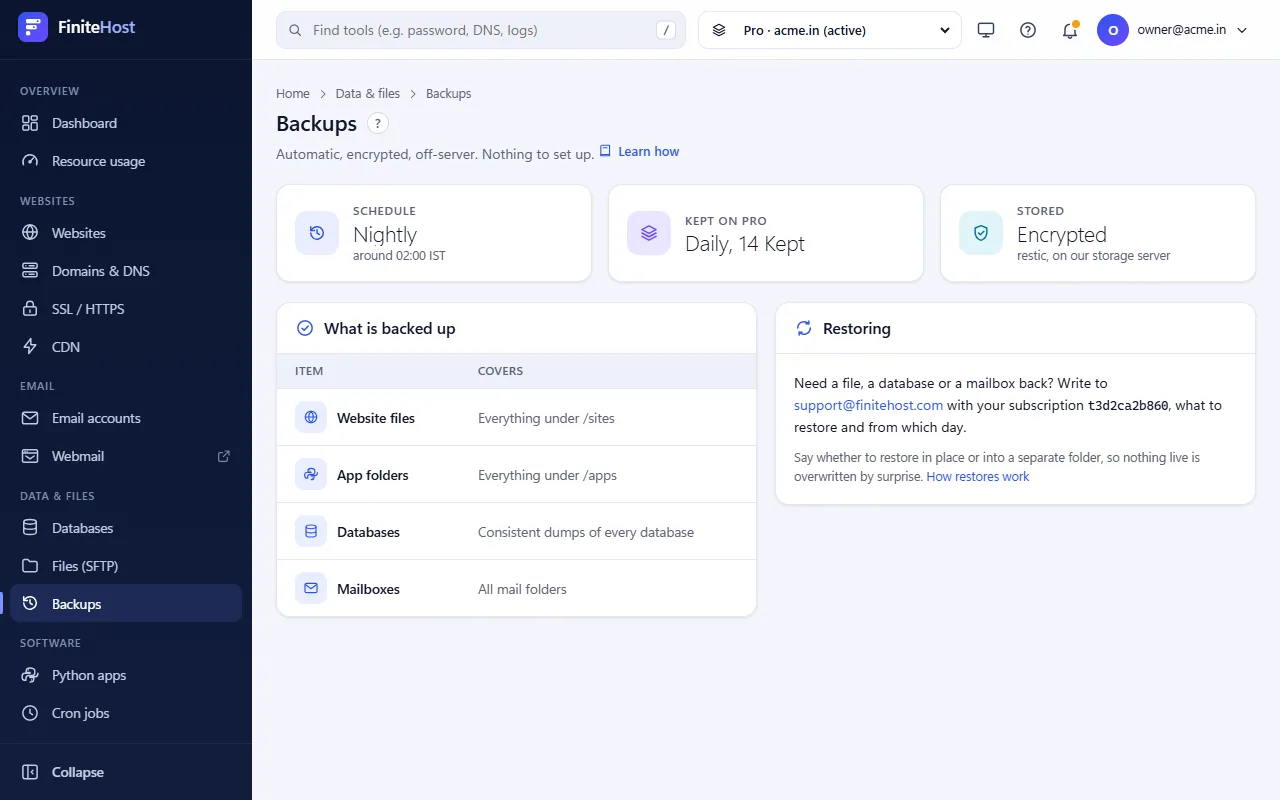
Task: Click the monitor display icon
Action: [x=986, y=30]
